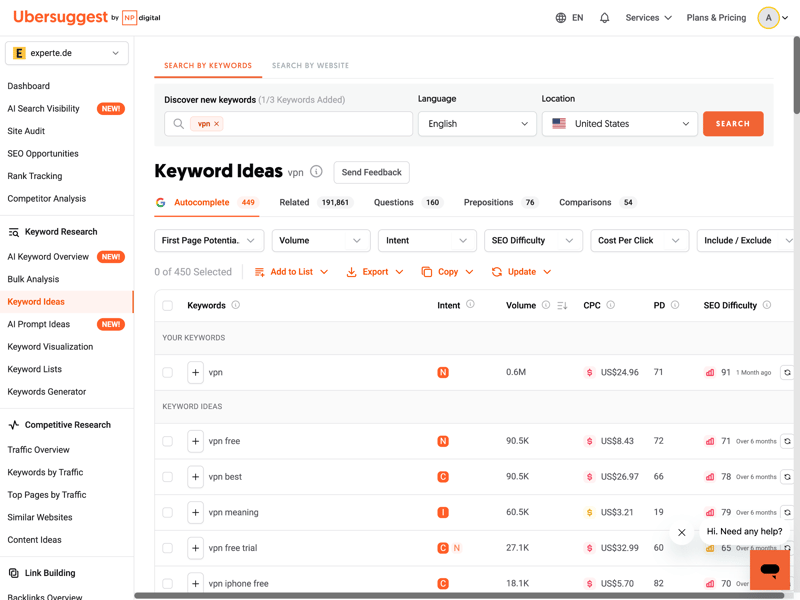Remove the vpn keyword tag
Screen dimensions: 800x600
tap(216, 124)
